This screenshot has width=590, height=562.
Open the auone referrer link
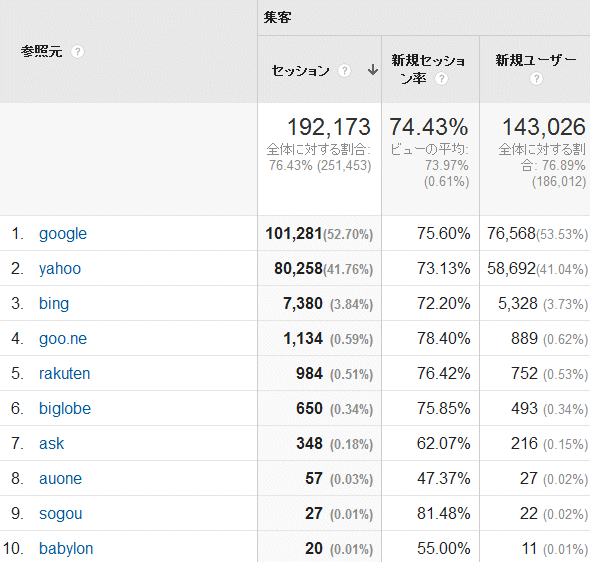pyautogui.click(x=60, y=478)
